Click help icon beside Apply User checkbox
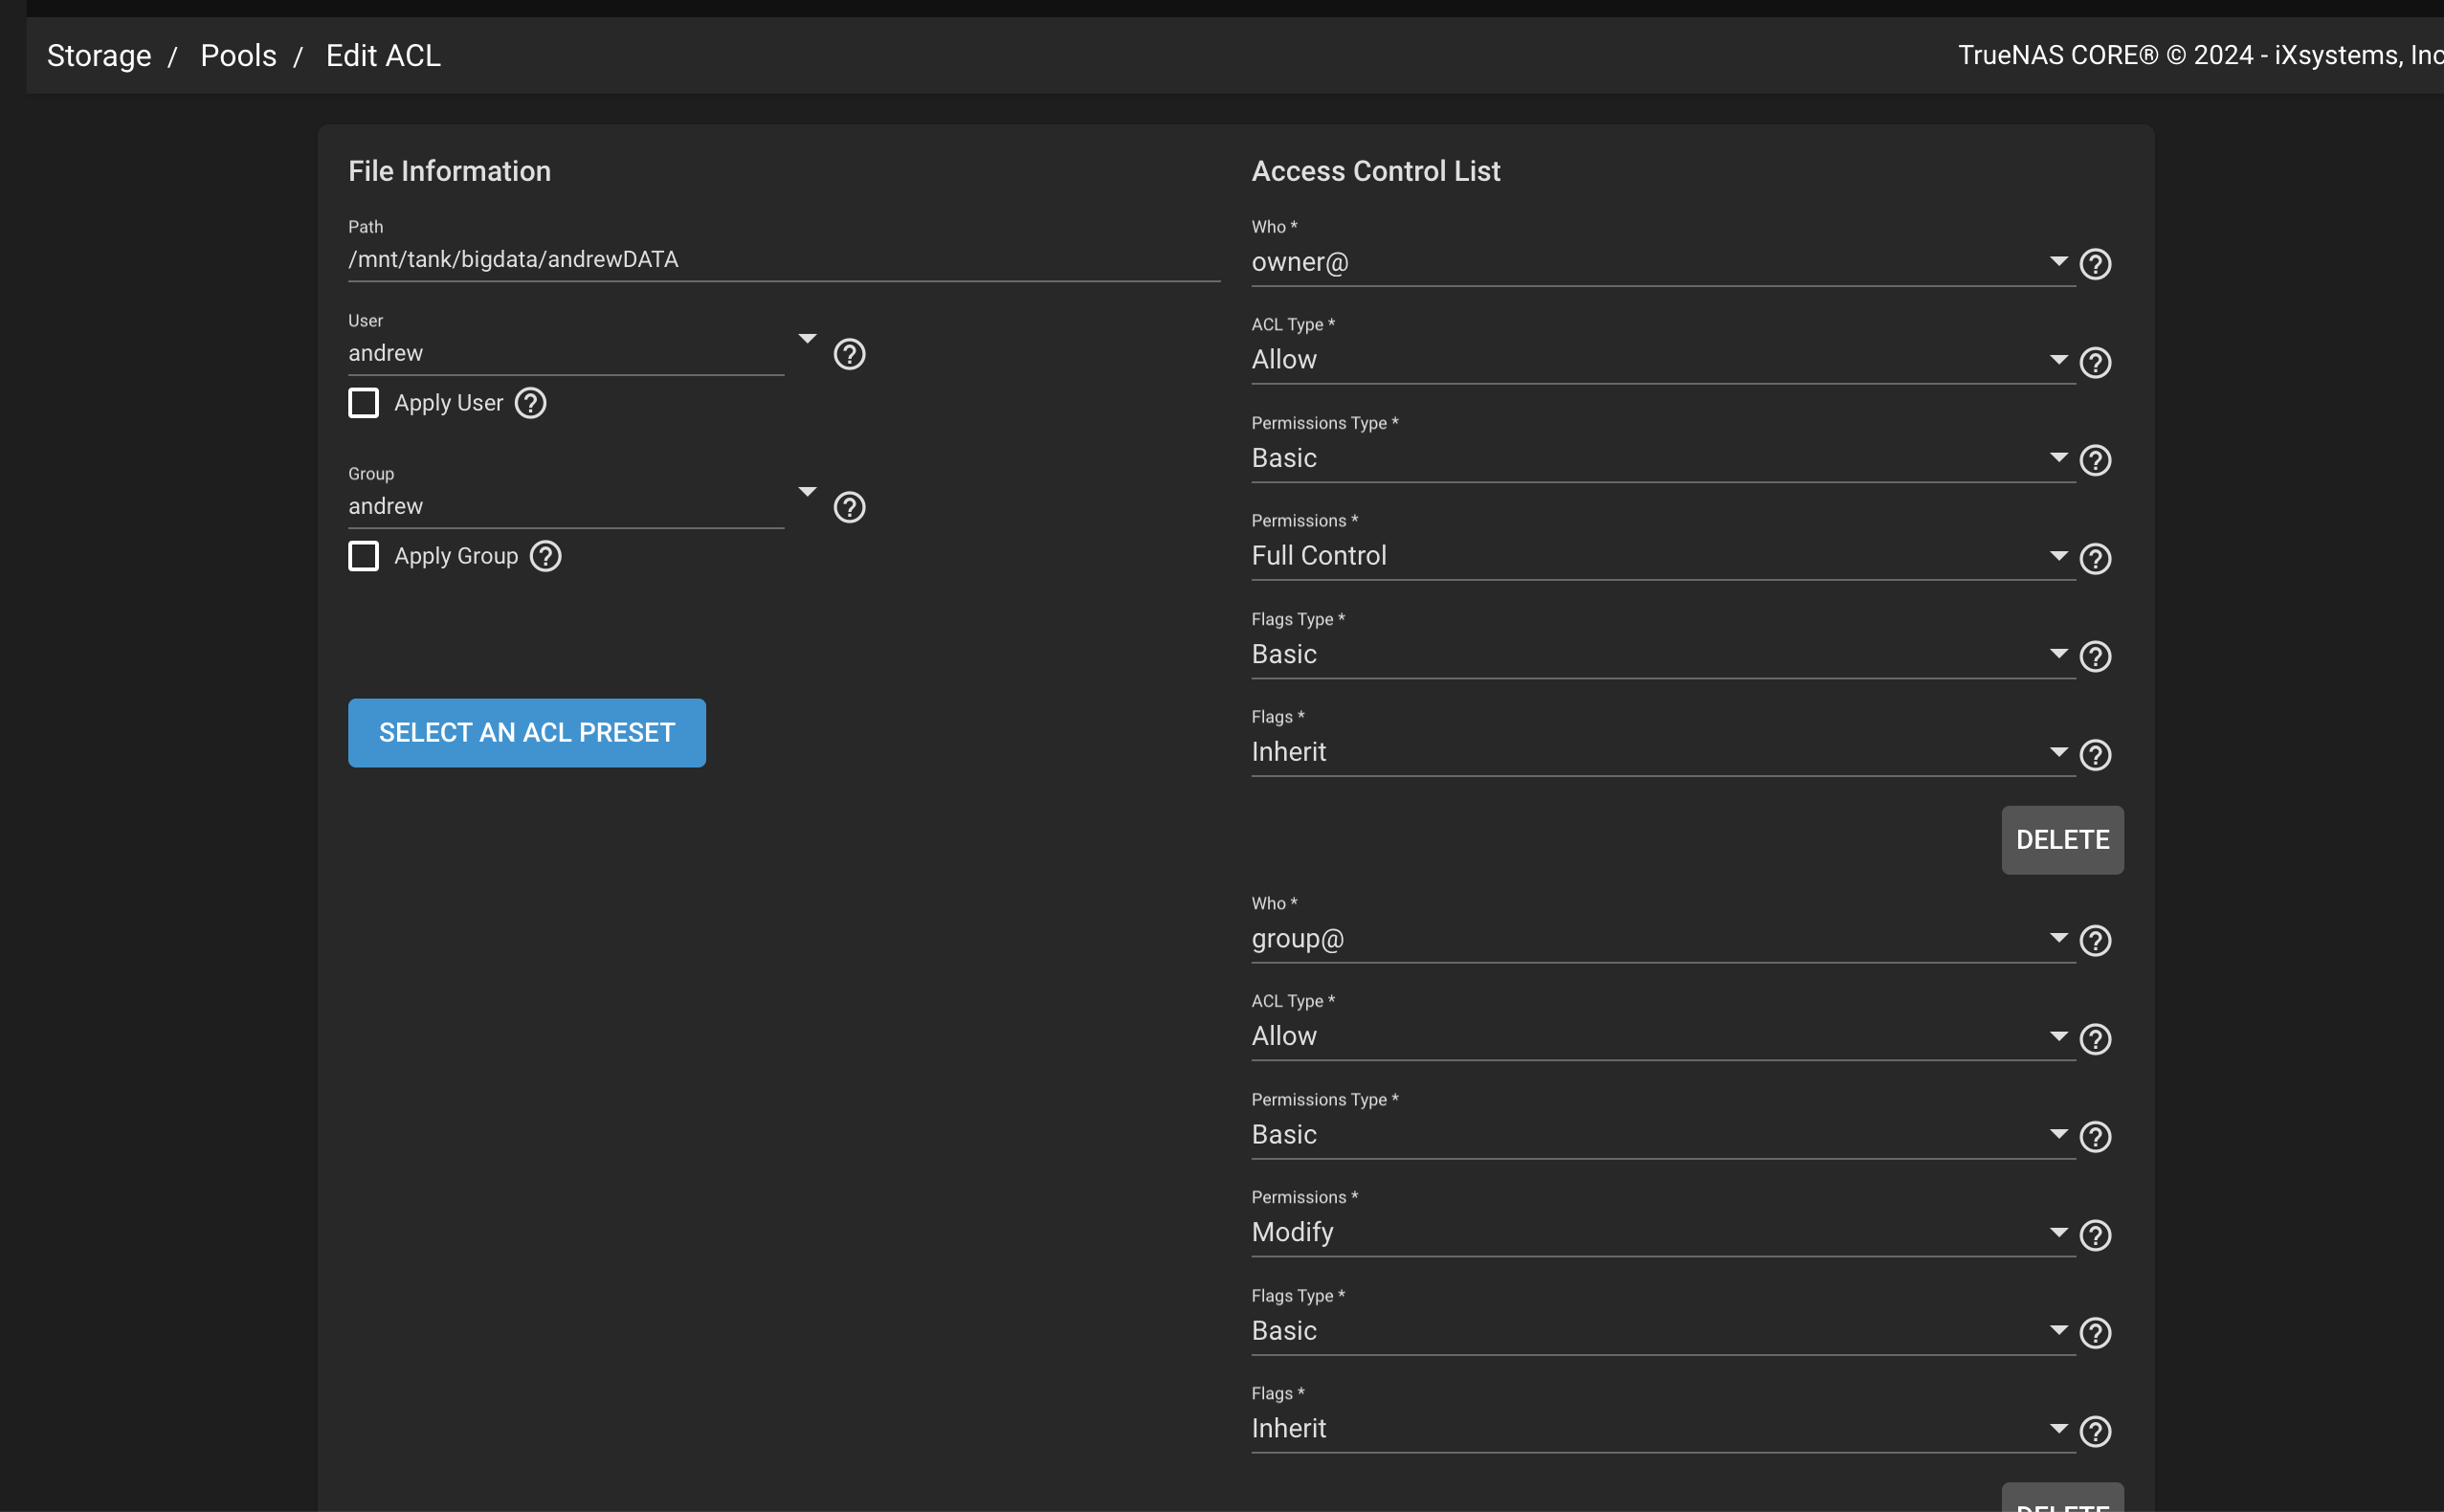This screenshot has height=1512, width=2444. tap(530, 403)
